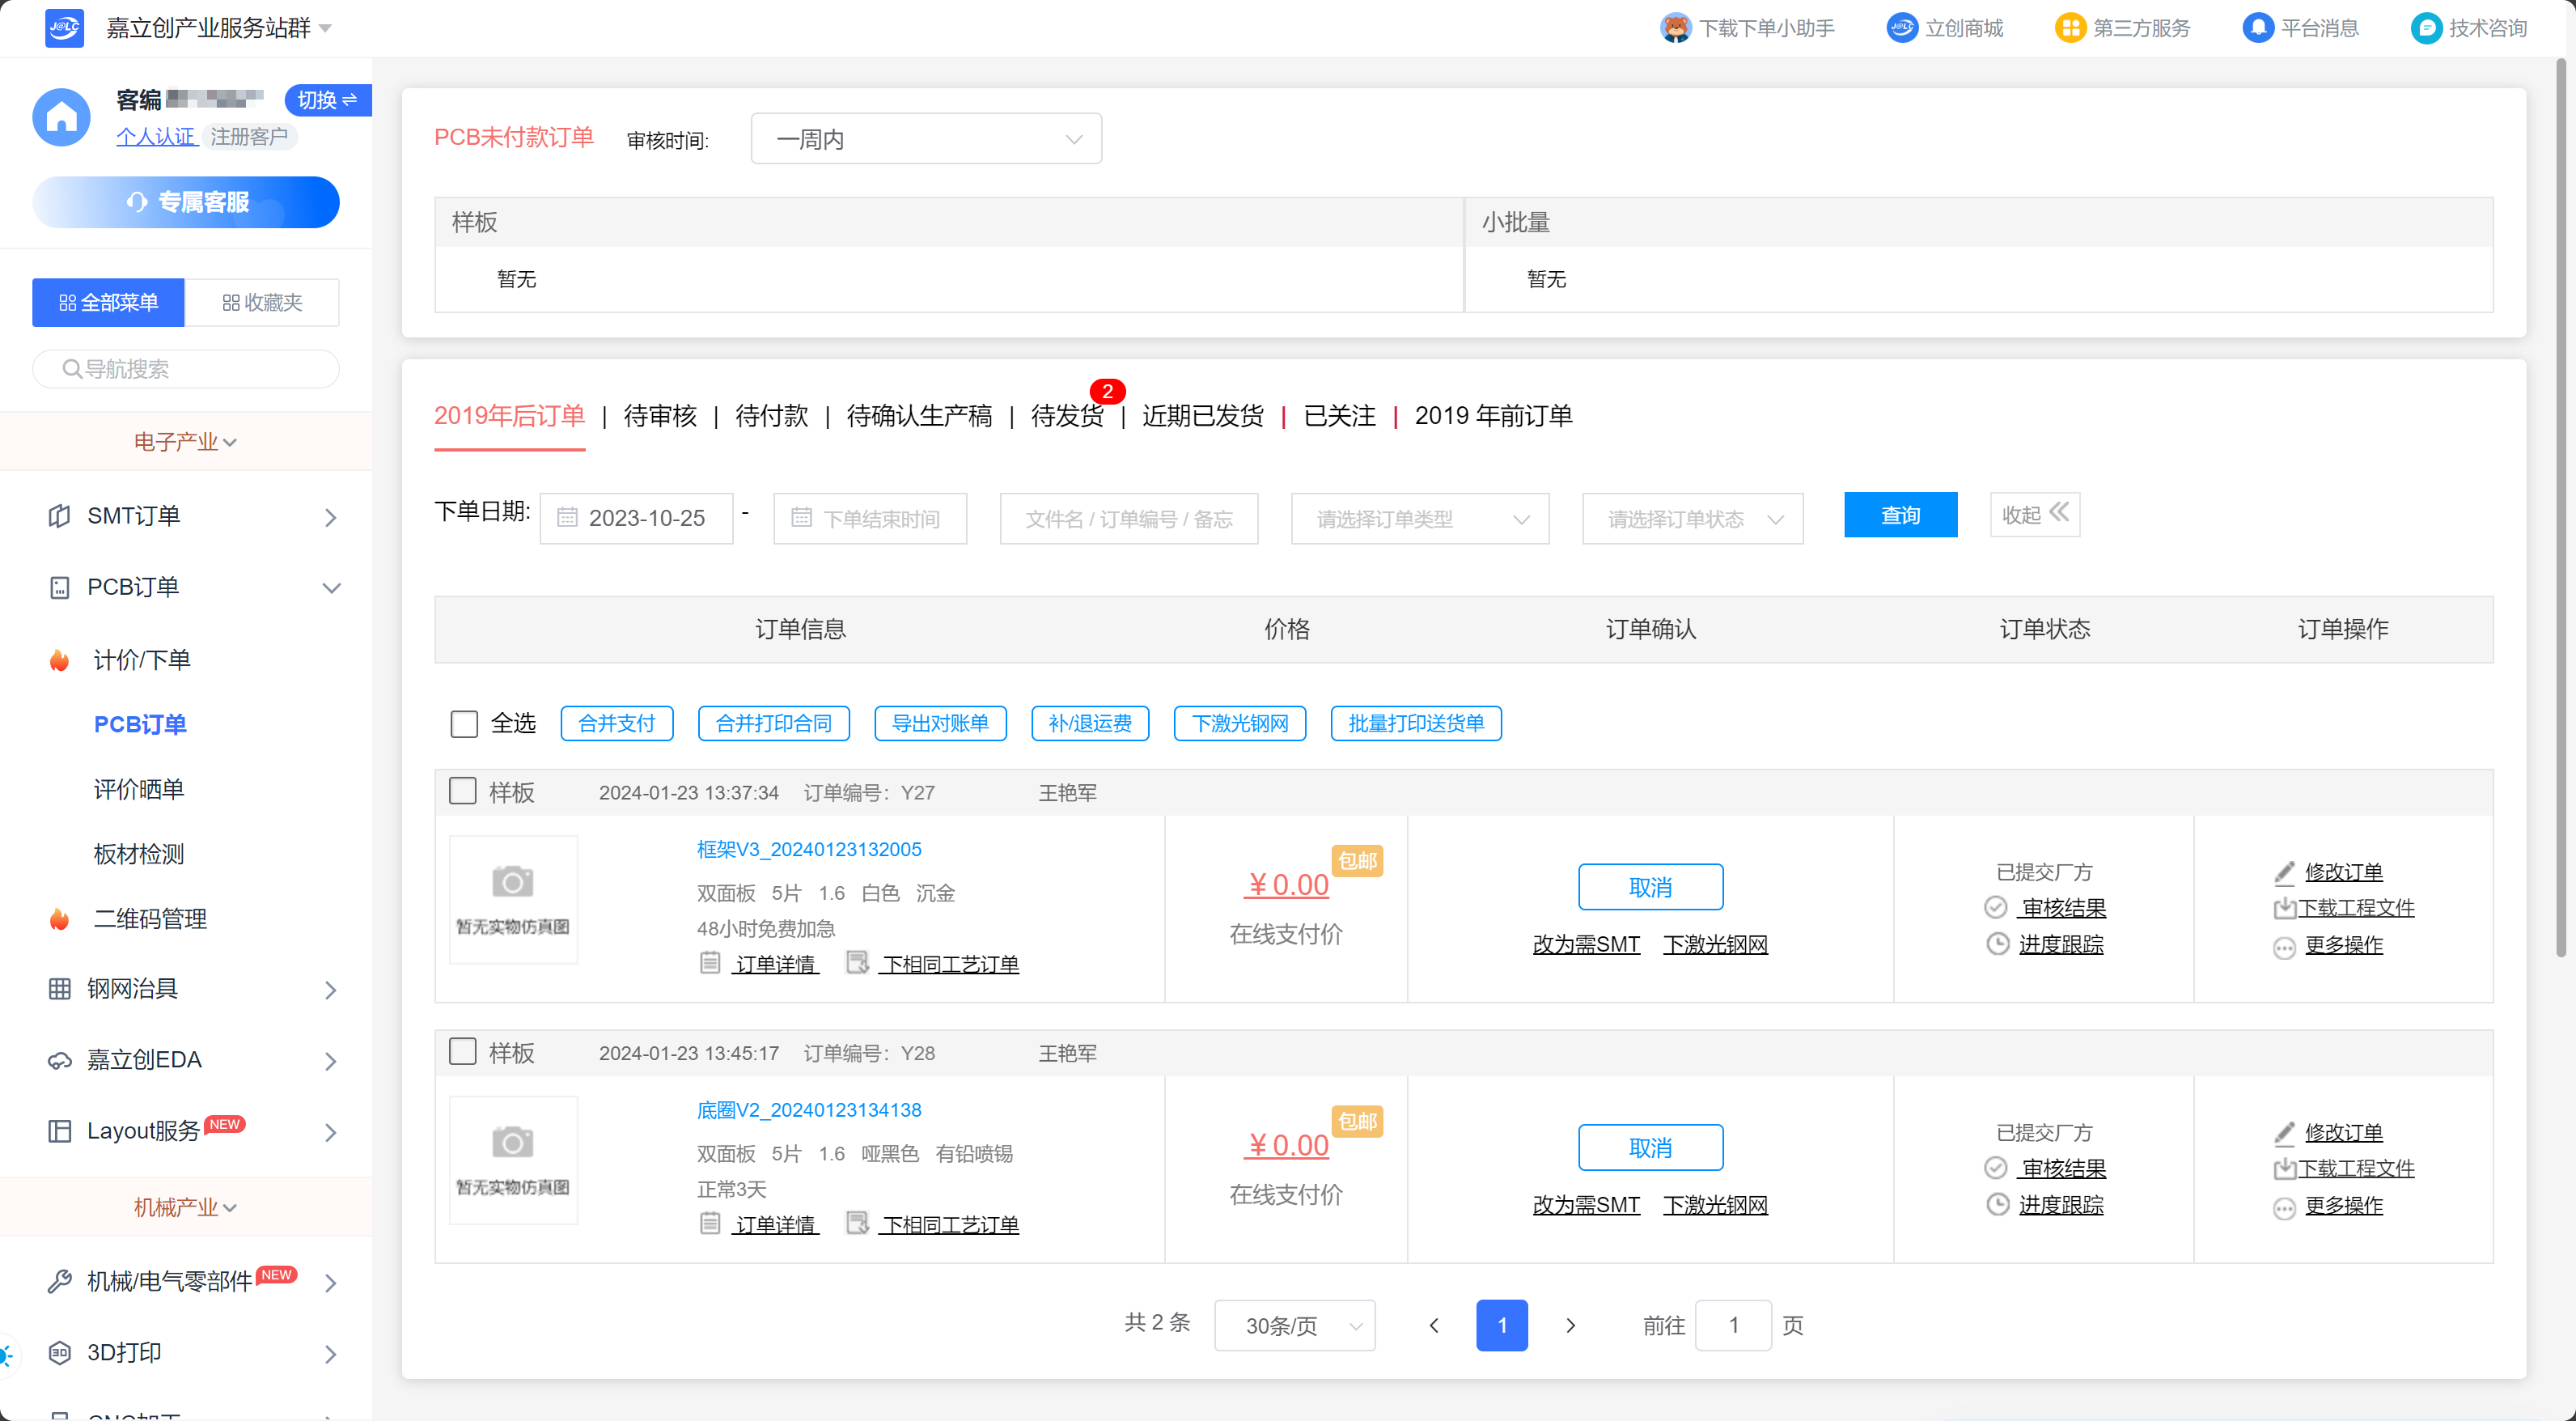2576x1421 pixels.
Task: Open 审核时间 一周内 dropdown
Action: [926, 139]
